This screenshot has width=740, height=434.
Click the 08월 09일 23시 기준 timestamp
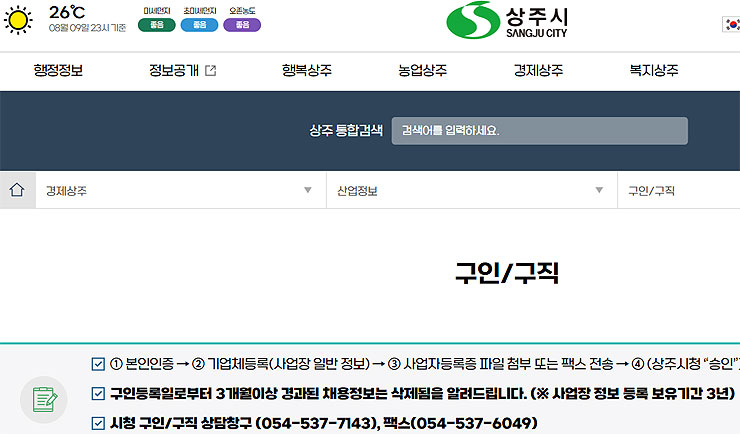click(87, 28)
